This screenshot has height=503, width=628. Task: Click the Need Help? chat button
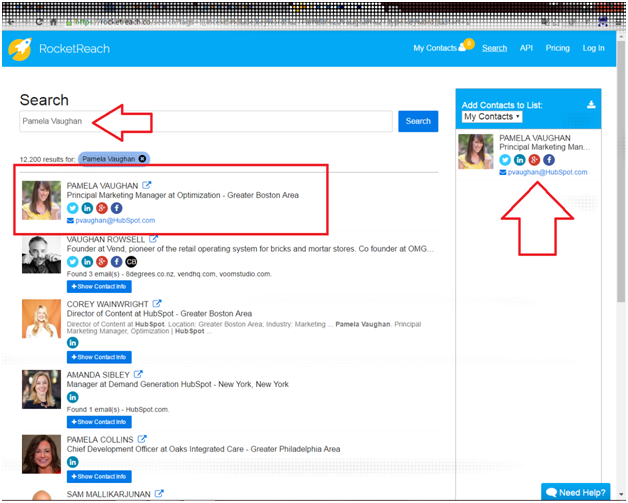coord(576,492)
